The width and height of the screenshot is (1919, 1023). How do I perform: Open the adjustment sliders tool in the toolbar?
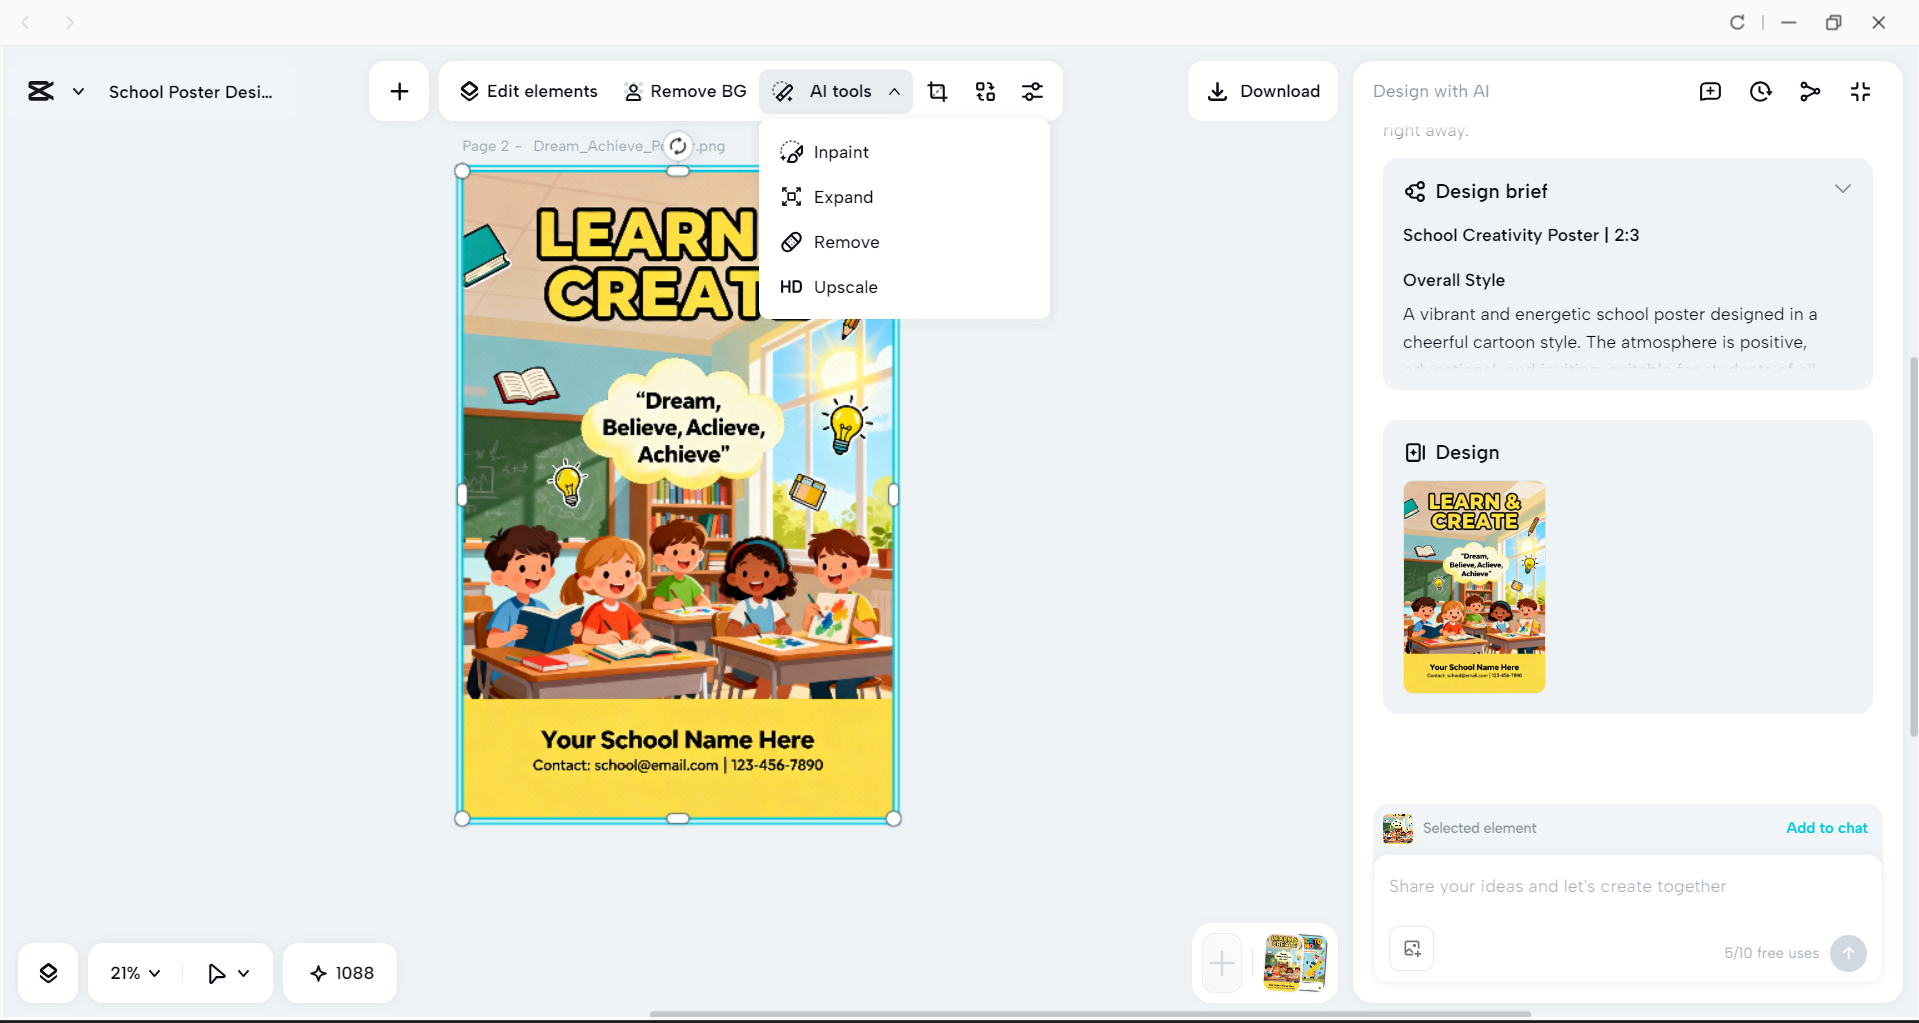pos(1033,91)
